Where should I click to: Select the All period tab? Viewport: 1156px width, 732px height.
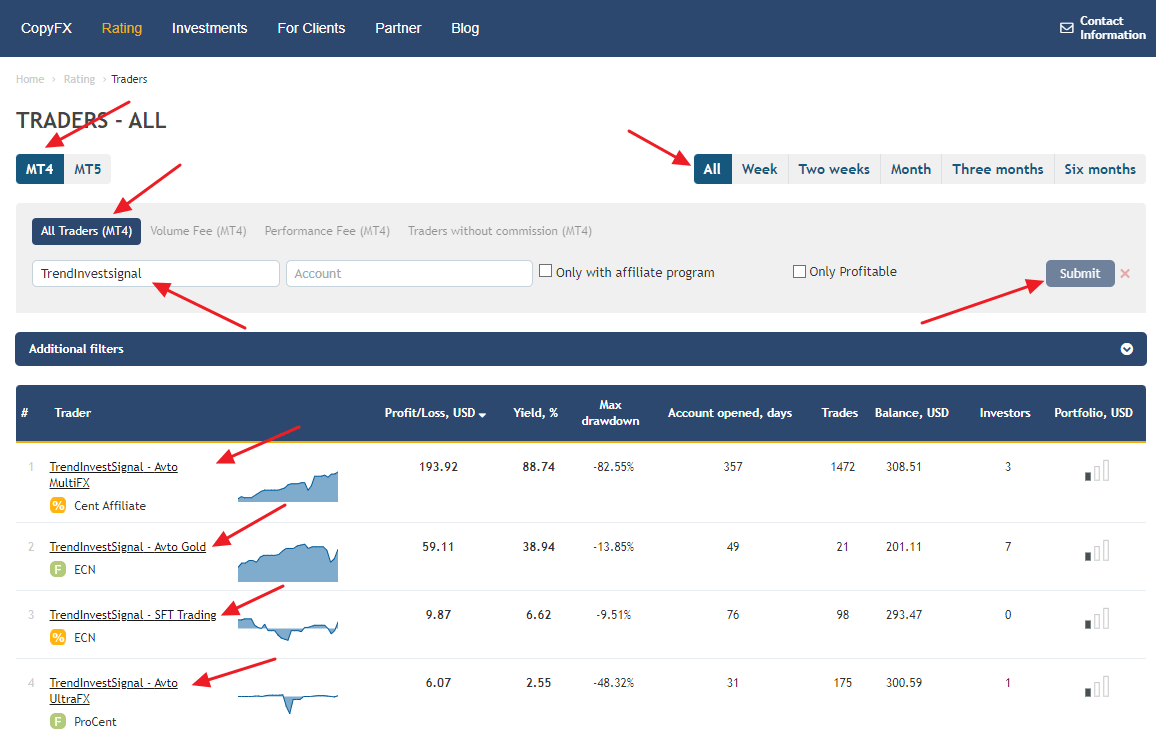pos(712,169)
